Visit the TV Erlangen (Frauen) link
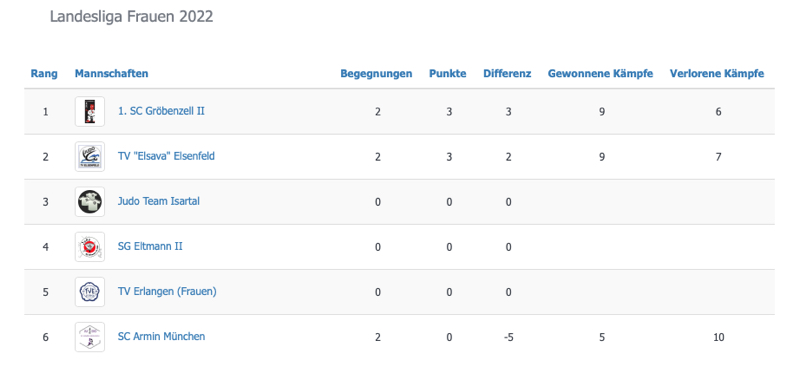Viewport: 800px width, 387px height. click(x=167, y=291)
